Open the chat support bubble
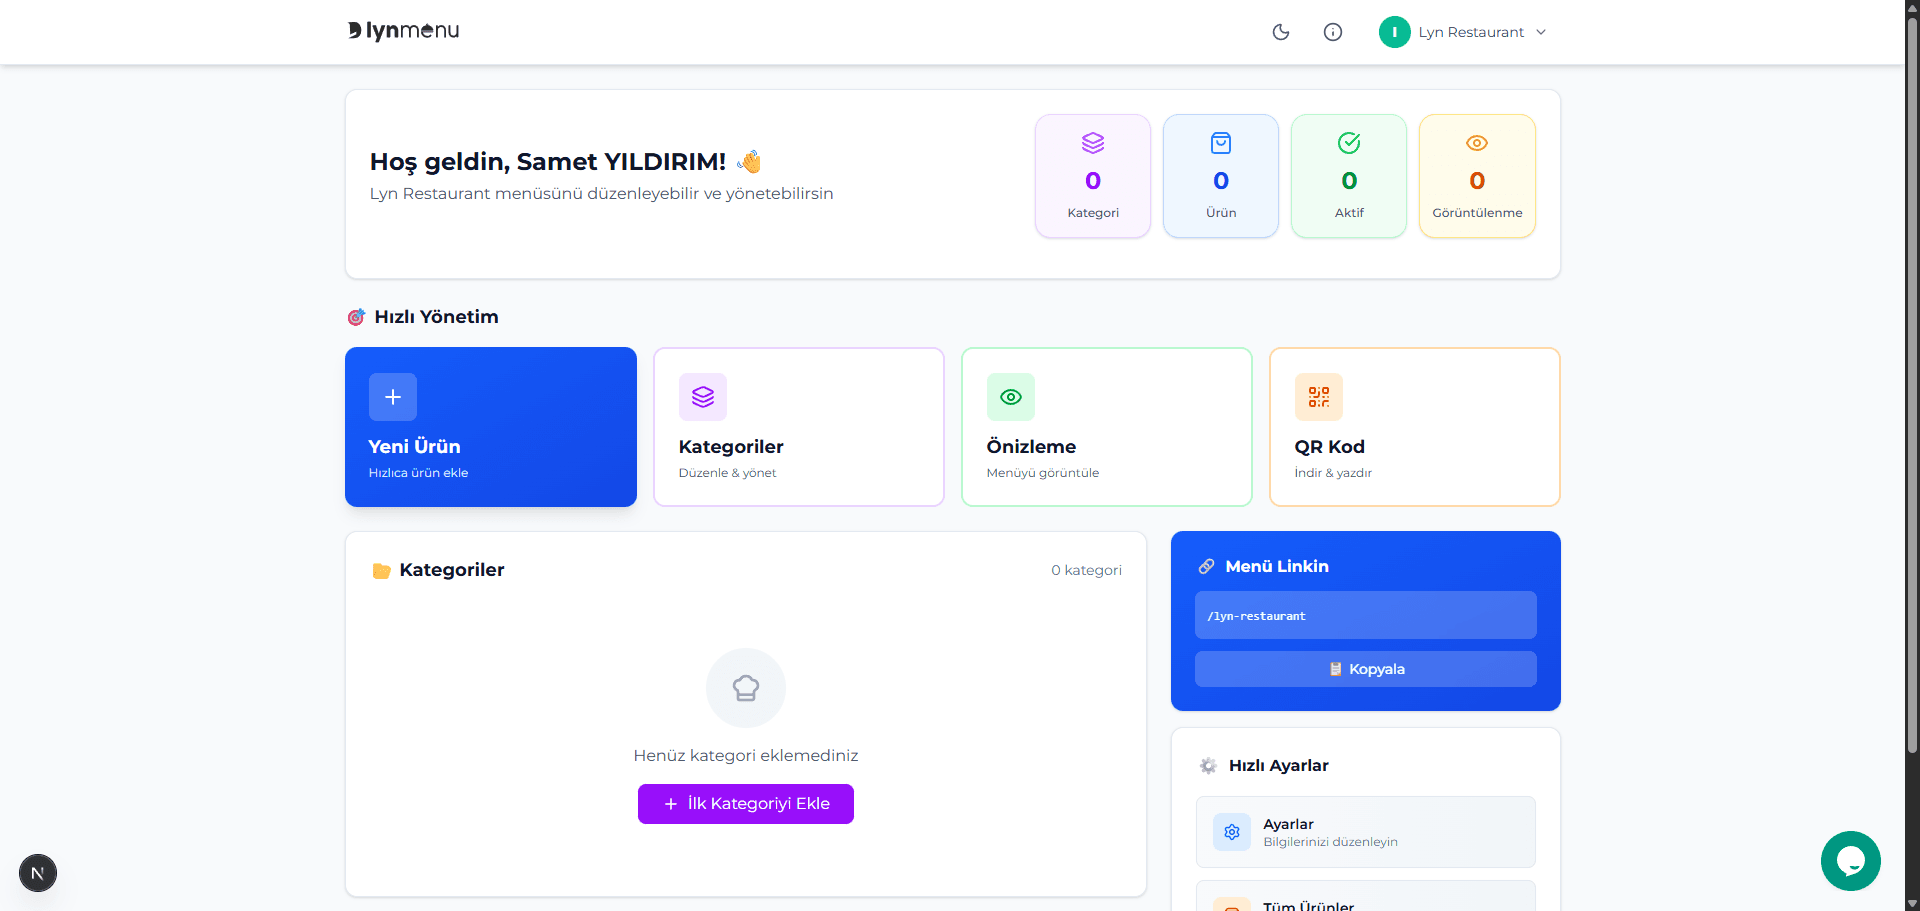Viewport: 1920px width, 911px height. [1850, 861]
